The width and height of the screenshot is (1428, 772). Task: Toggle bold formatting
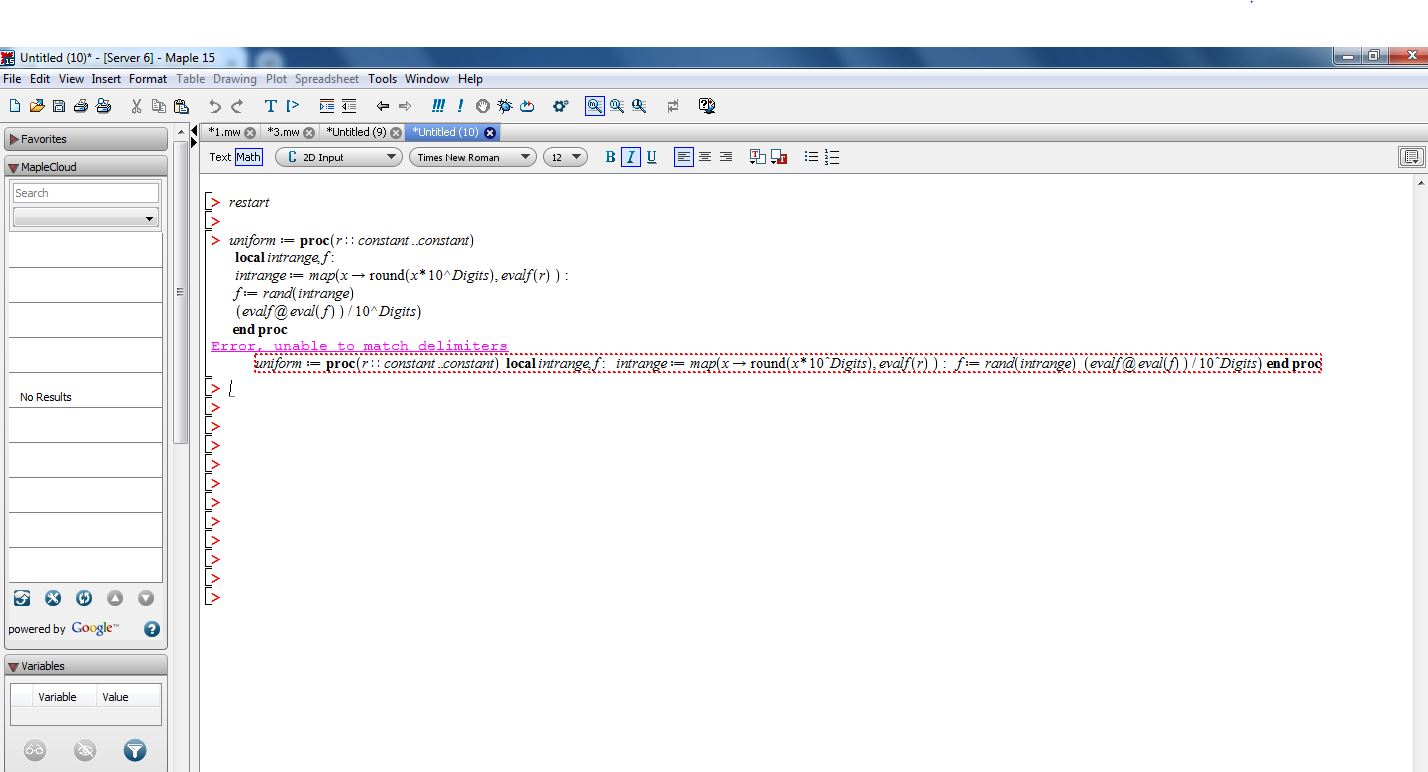[610, 157]
